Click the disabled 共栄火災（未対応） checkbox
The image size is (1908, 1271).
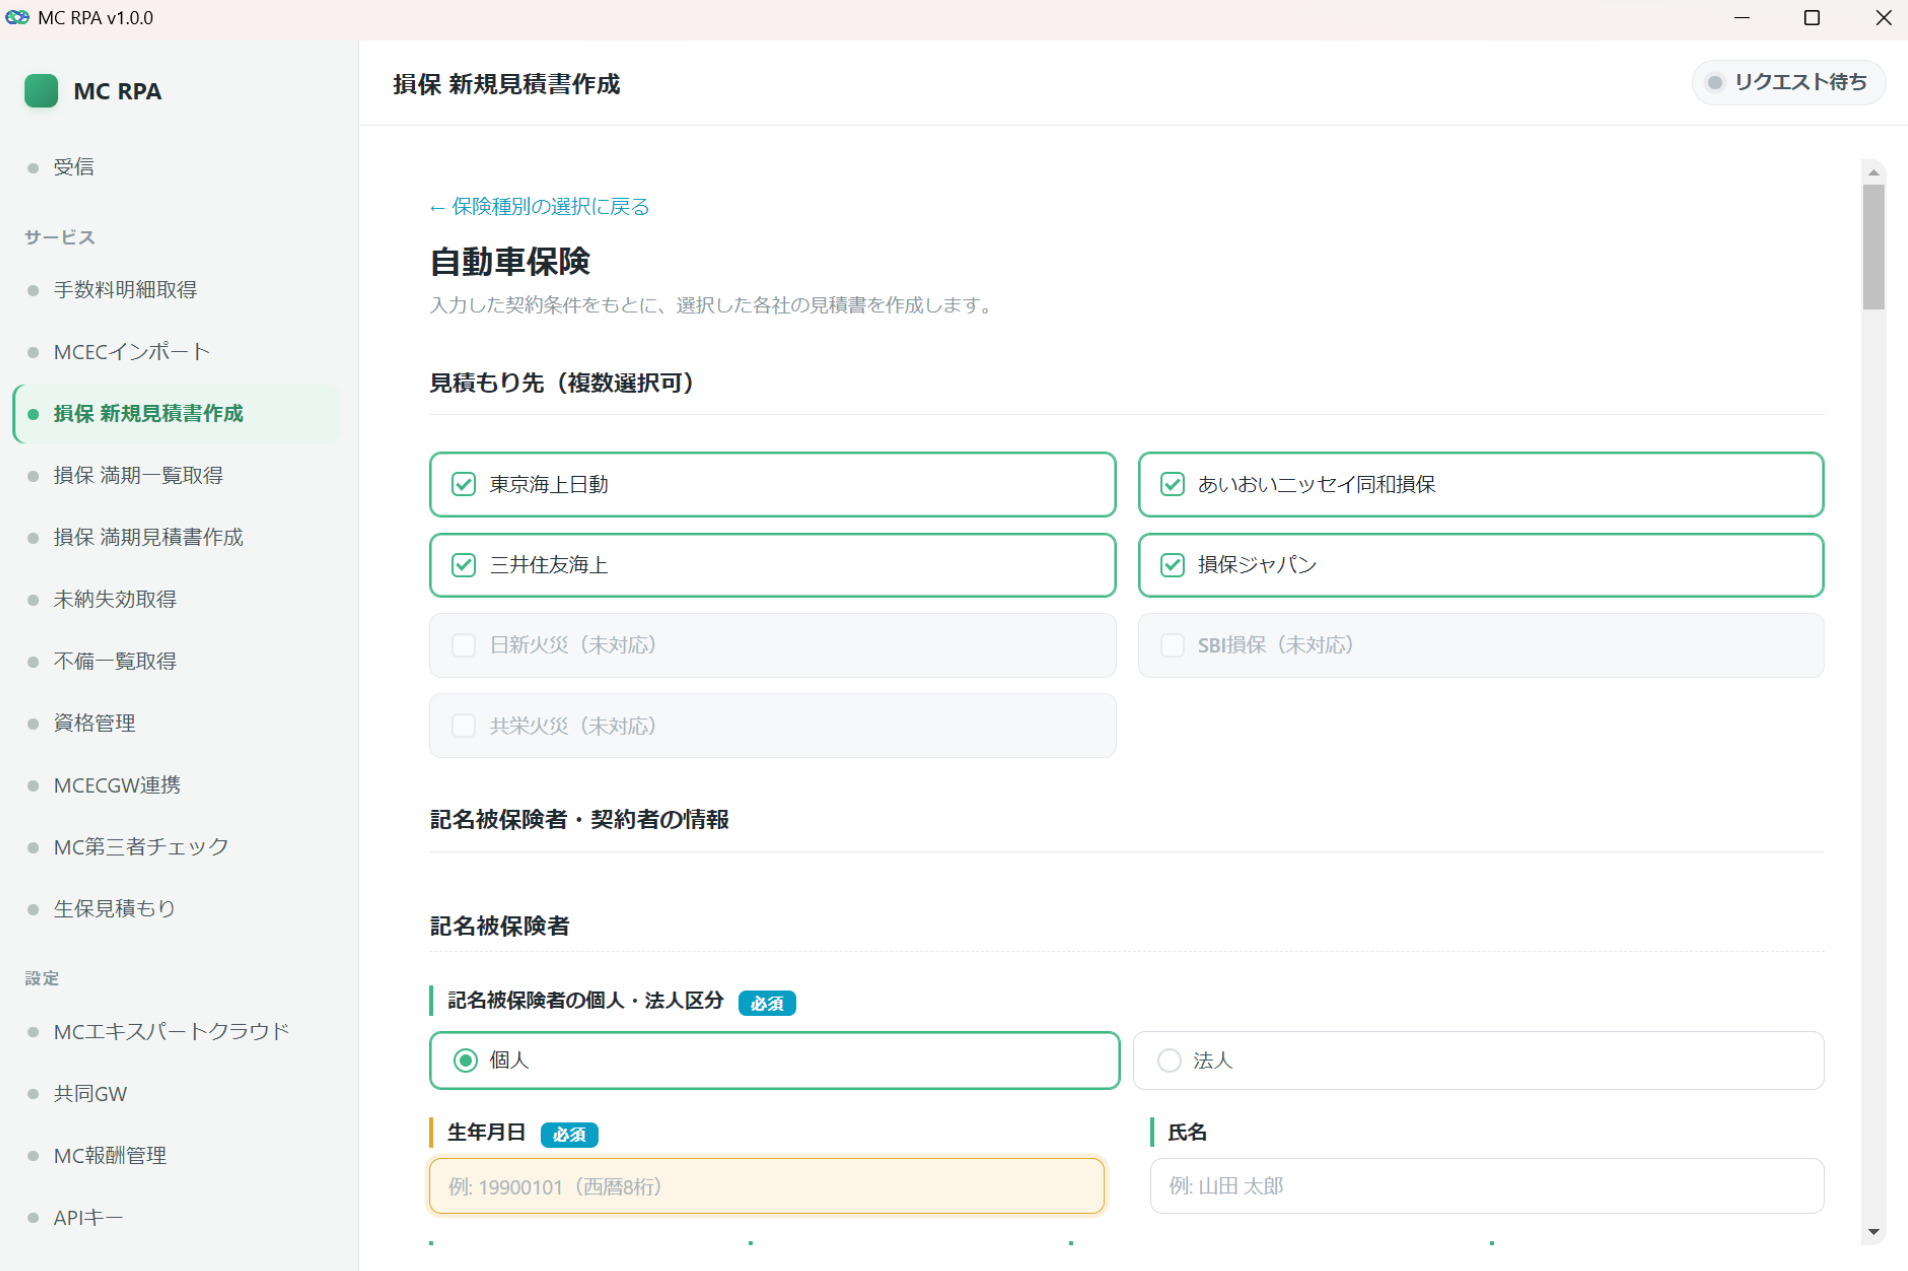pos(463,726)
